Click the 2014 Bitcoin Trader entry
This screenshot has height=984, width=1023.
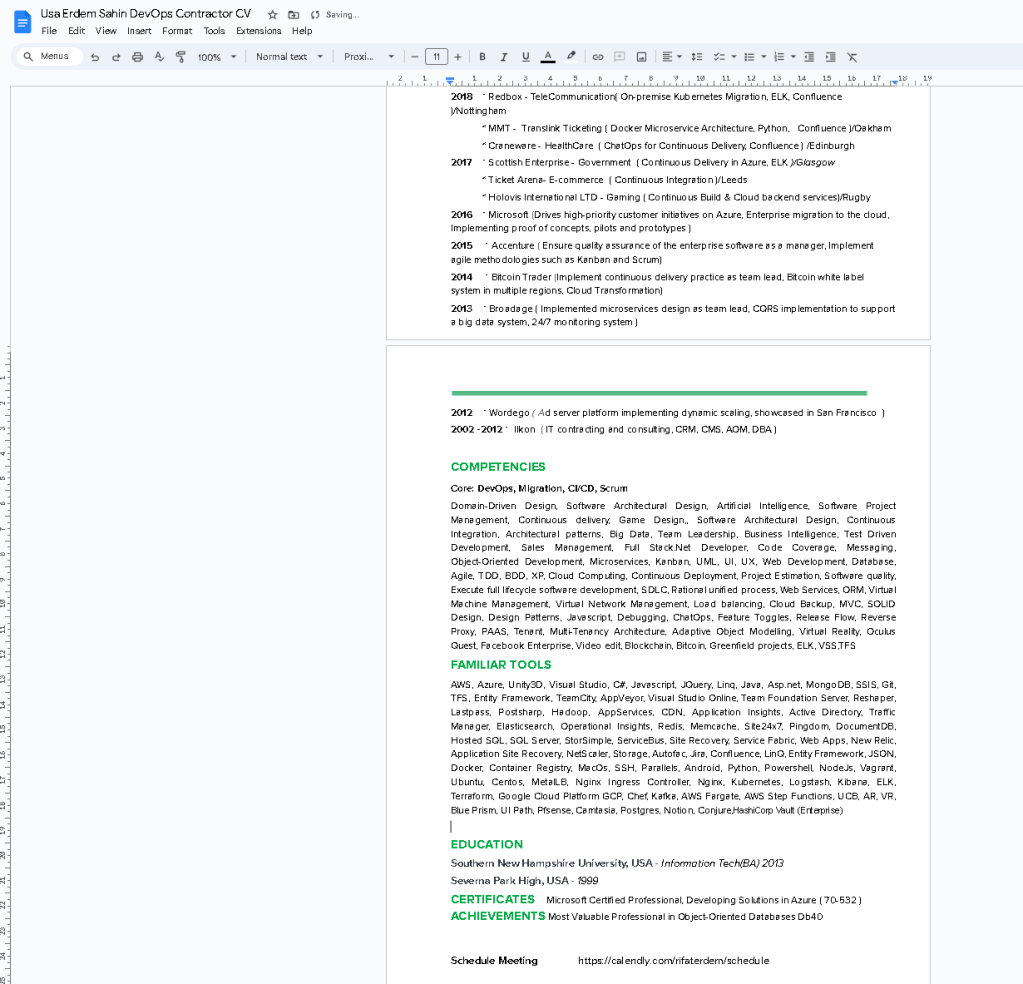pyautogui.click(x=658, y=284)
